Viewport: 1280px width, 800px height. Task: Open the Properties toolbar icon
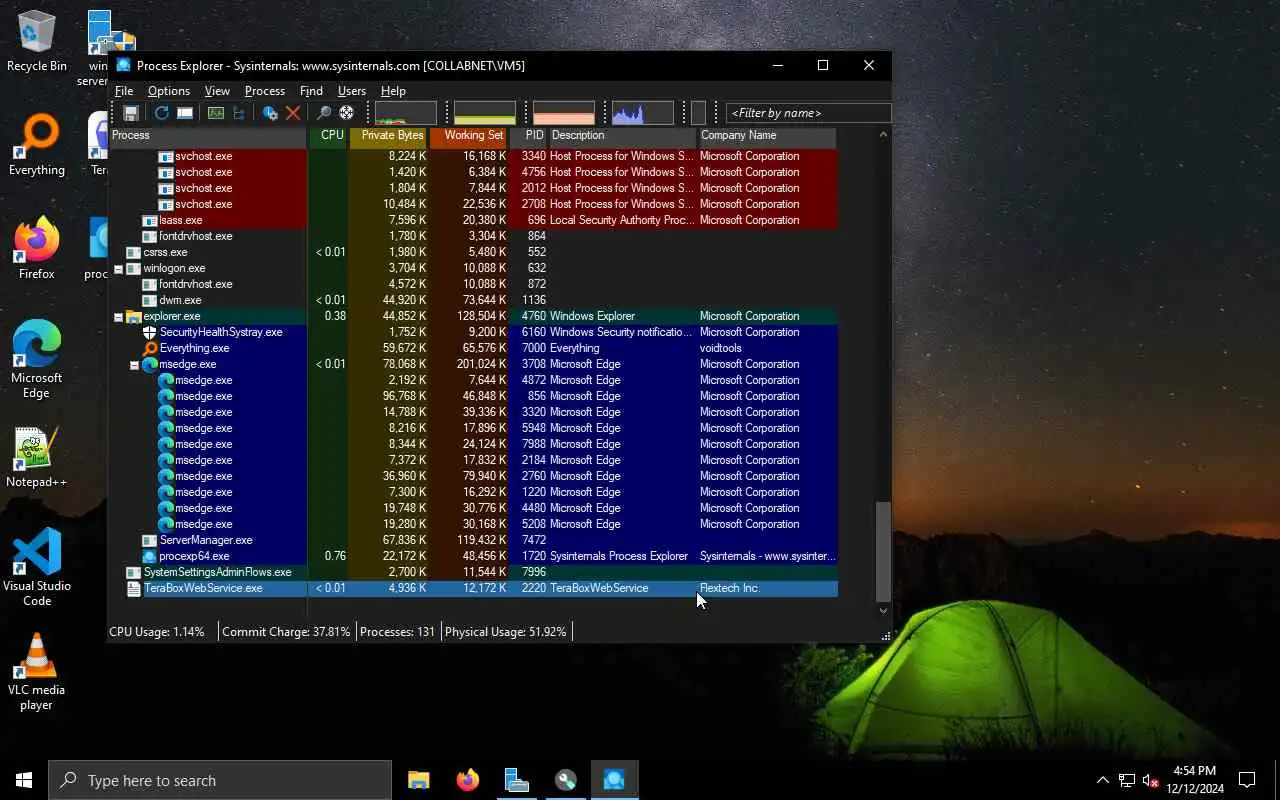[x=270, y=113]
